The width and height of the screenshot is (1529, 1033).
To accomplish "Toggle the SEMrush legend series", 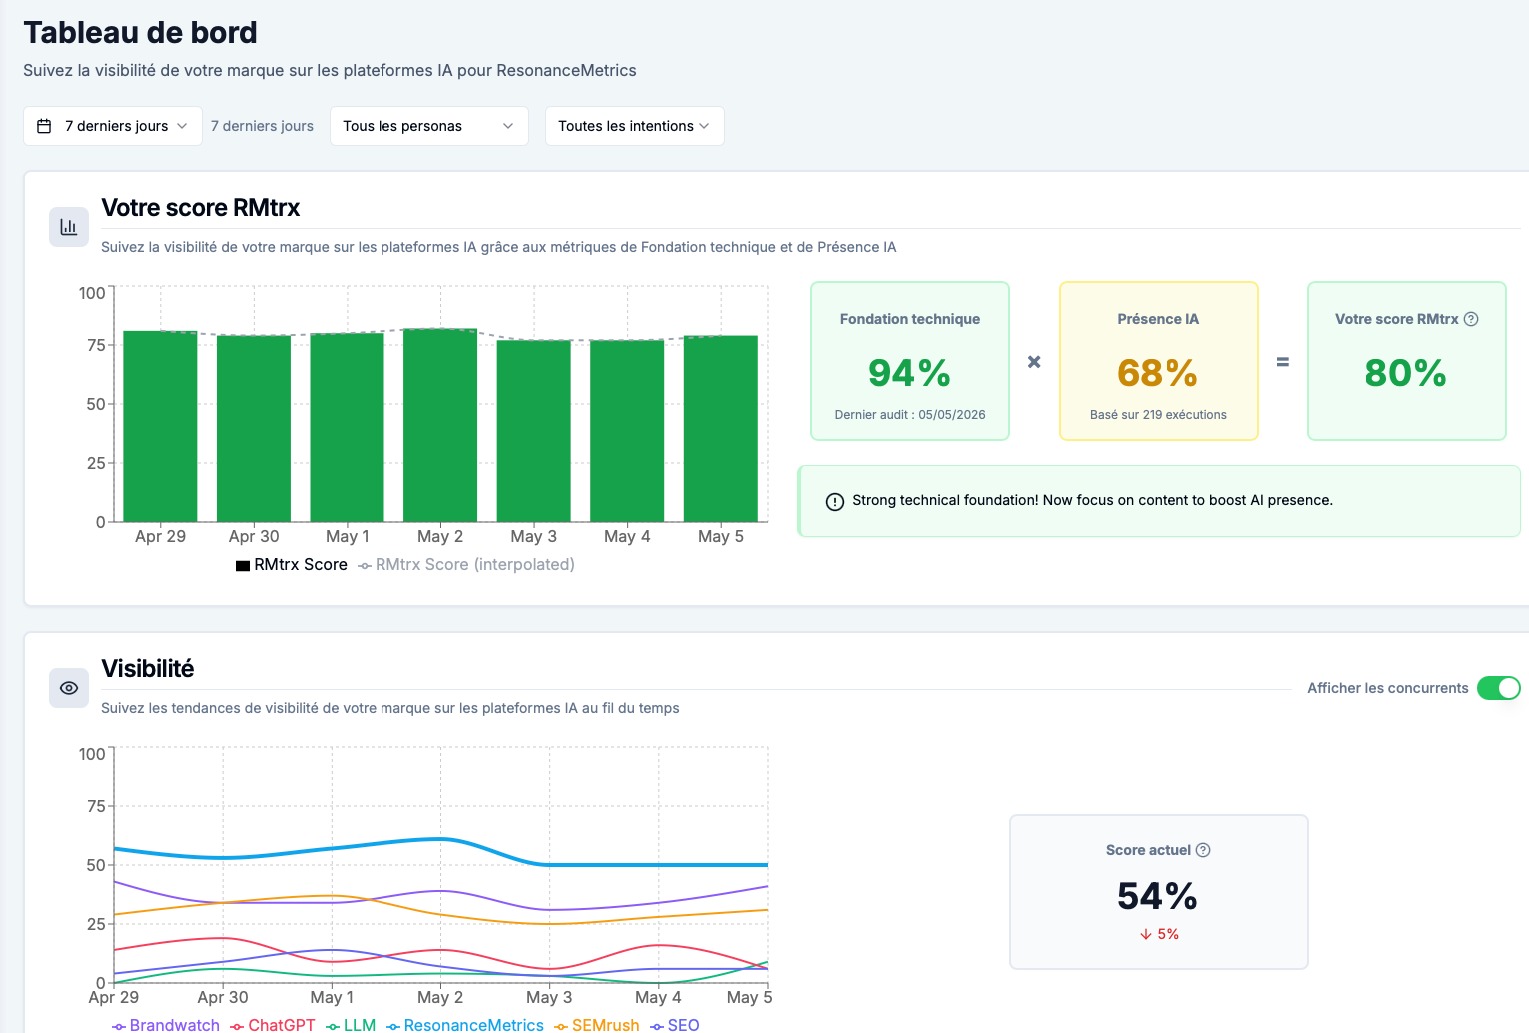I will [597, 1025].
